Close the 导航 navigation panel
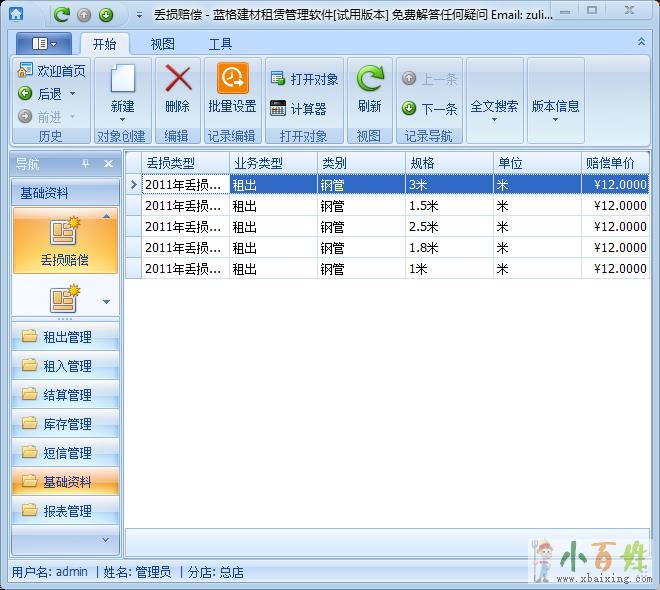The image size is (660, 590). (108, 164)
